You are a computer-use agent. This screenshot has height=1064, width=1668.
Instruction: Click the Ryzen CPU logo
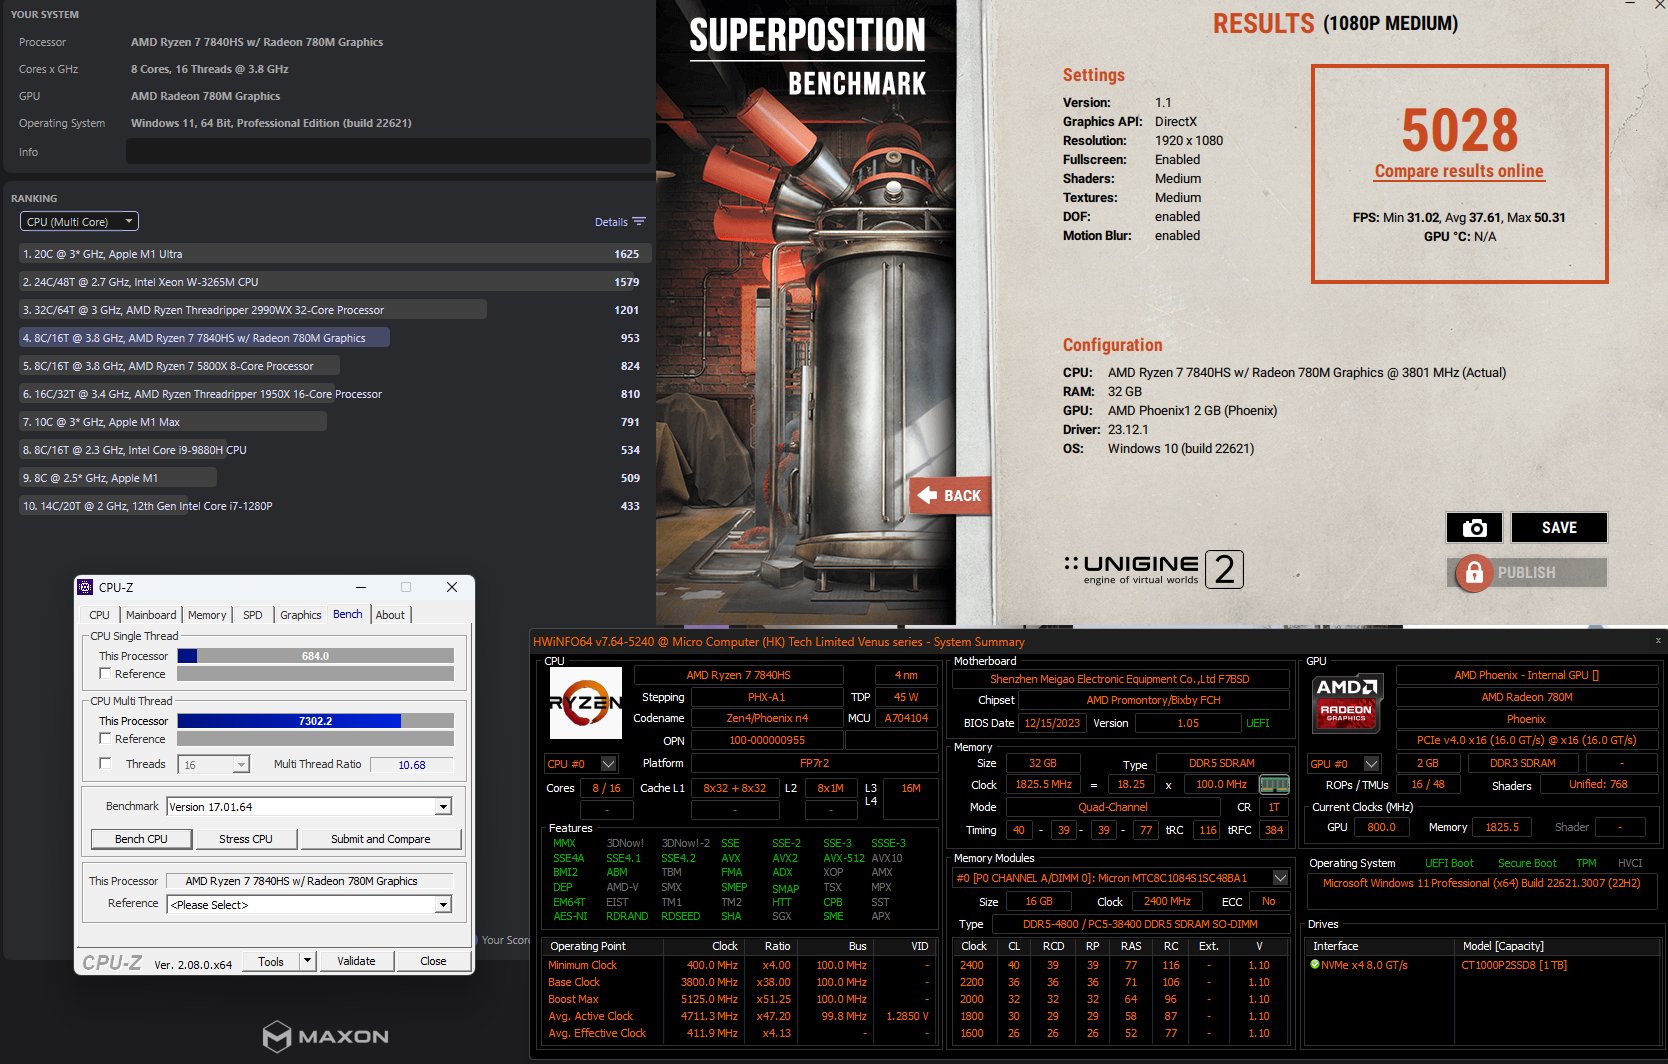586,703
